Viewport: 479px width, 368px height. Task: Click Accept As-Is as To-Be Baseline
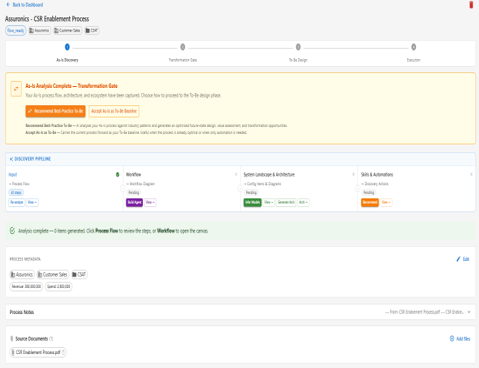[x=114, y=111]
